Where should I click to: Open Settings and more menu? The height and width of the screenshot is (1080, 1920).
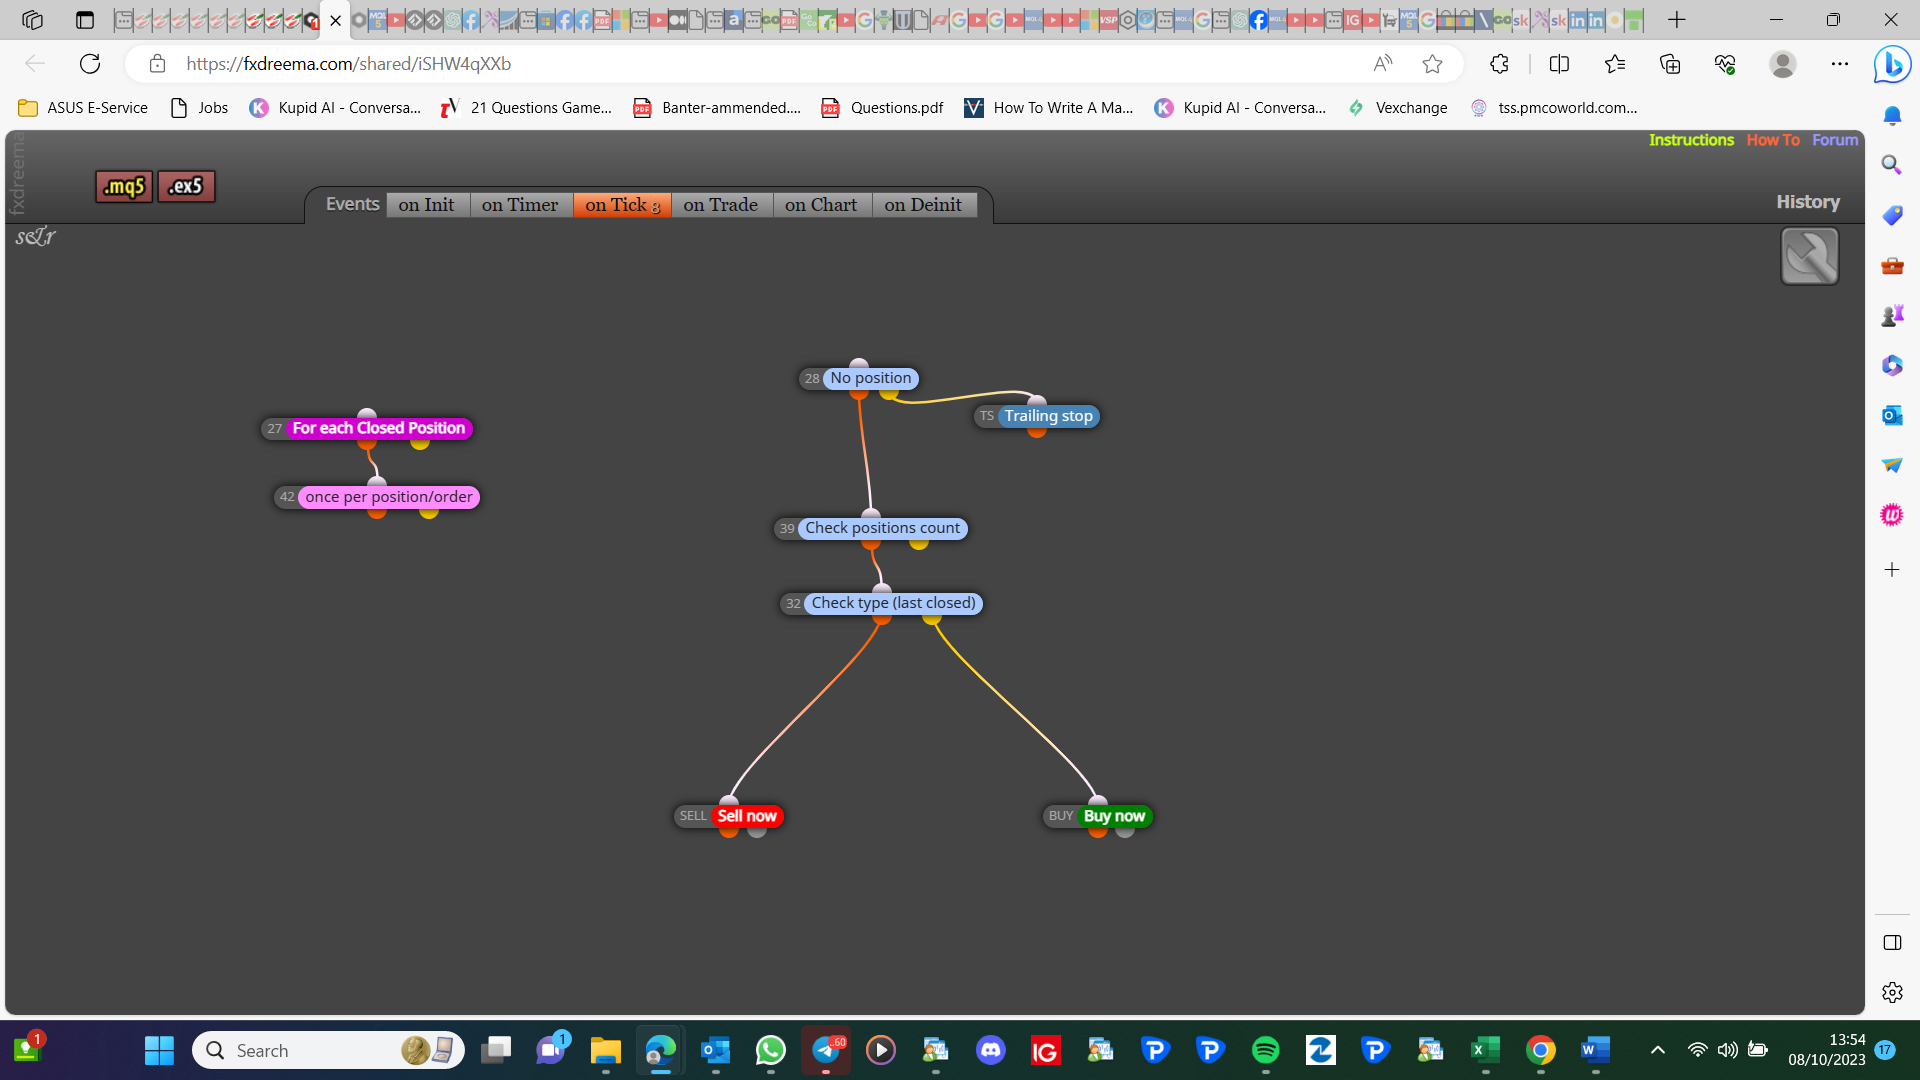[x=1840, y=64]
